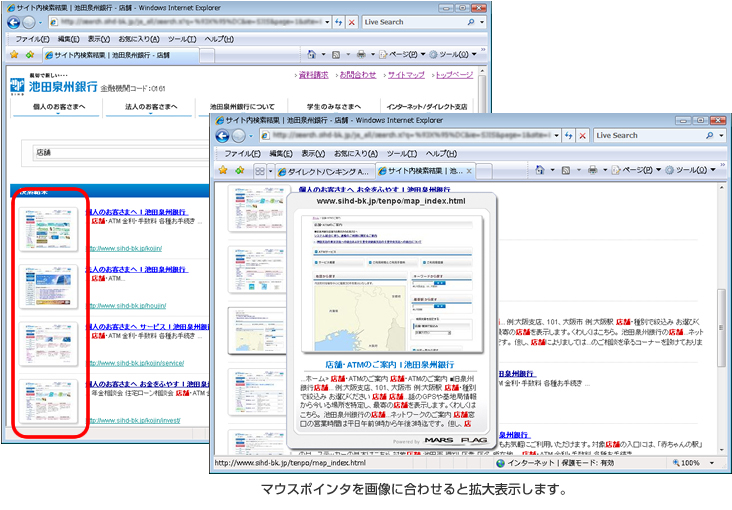732x510 pixels.
Task: Click Print icon in front window toolbar
Action: (x=592, y=170)
